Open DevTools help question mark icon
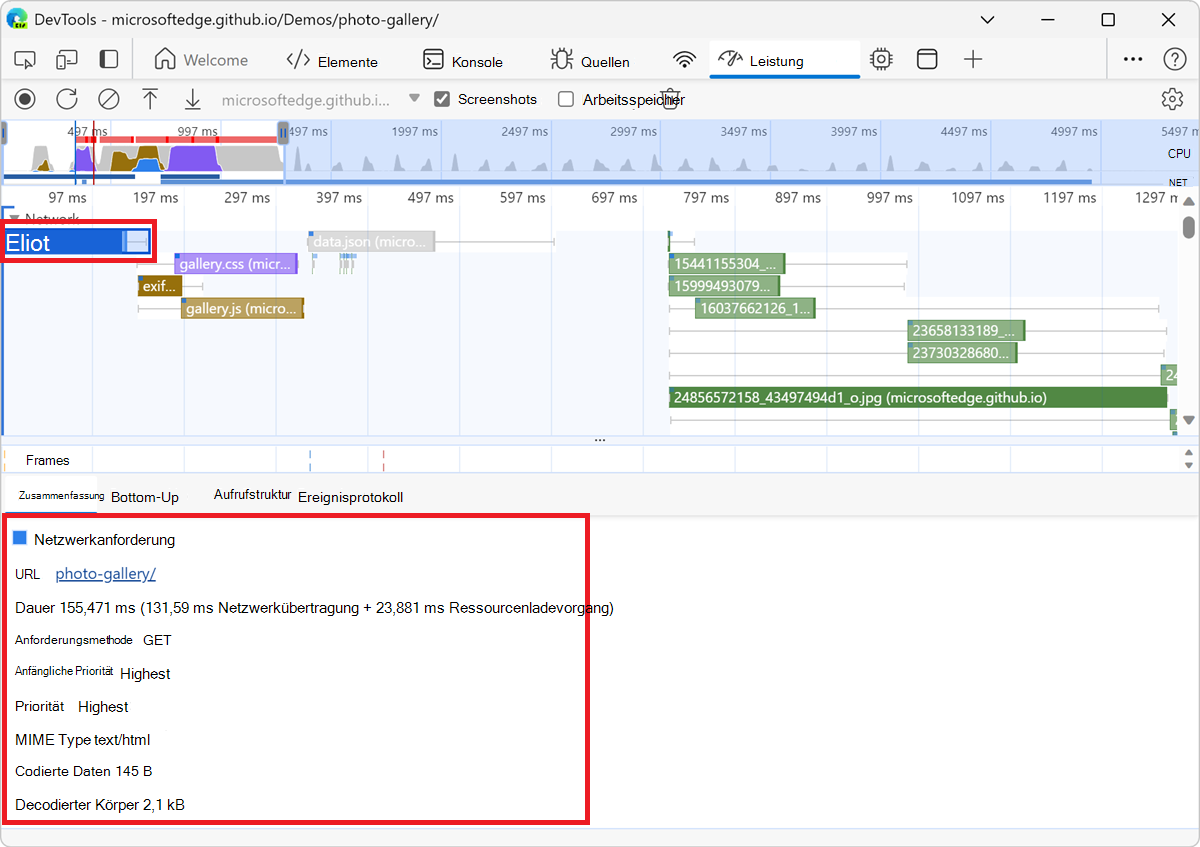The width and height of the screenshot is (1200, 847). 1174,60
